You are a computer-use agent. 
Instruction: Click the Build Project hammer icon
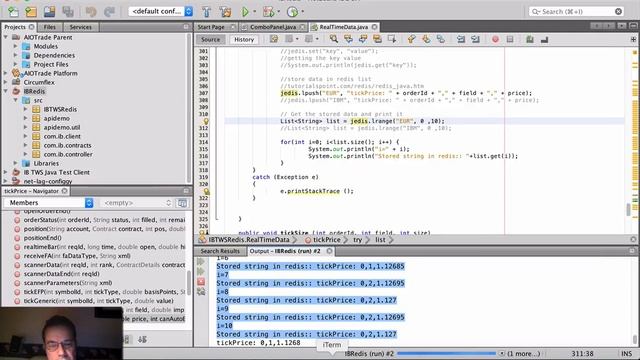click(207, 11)
